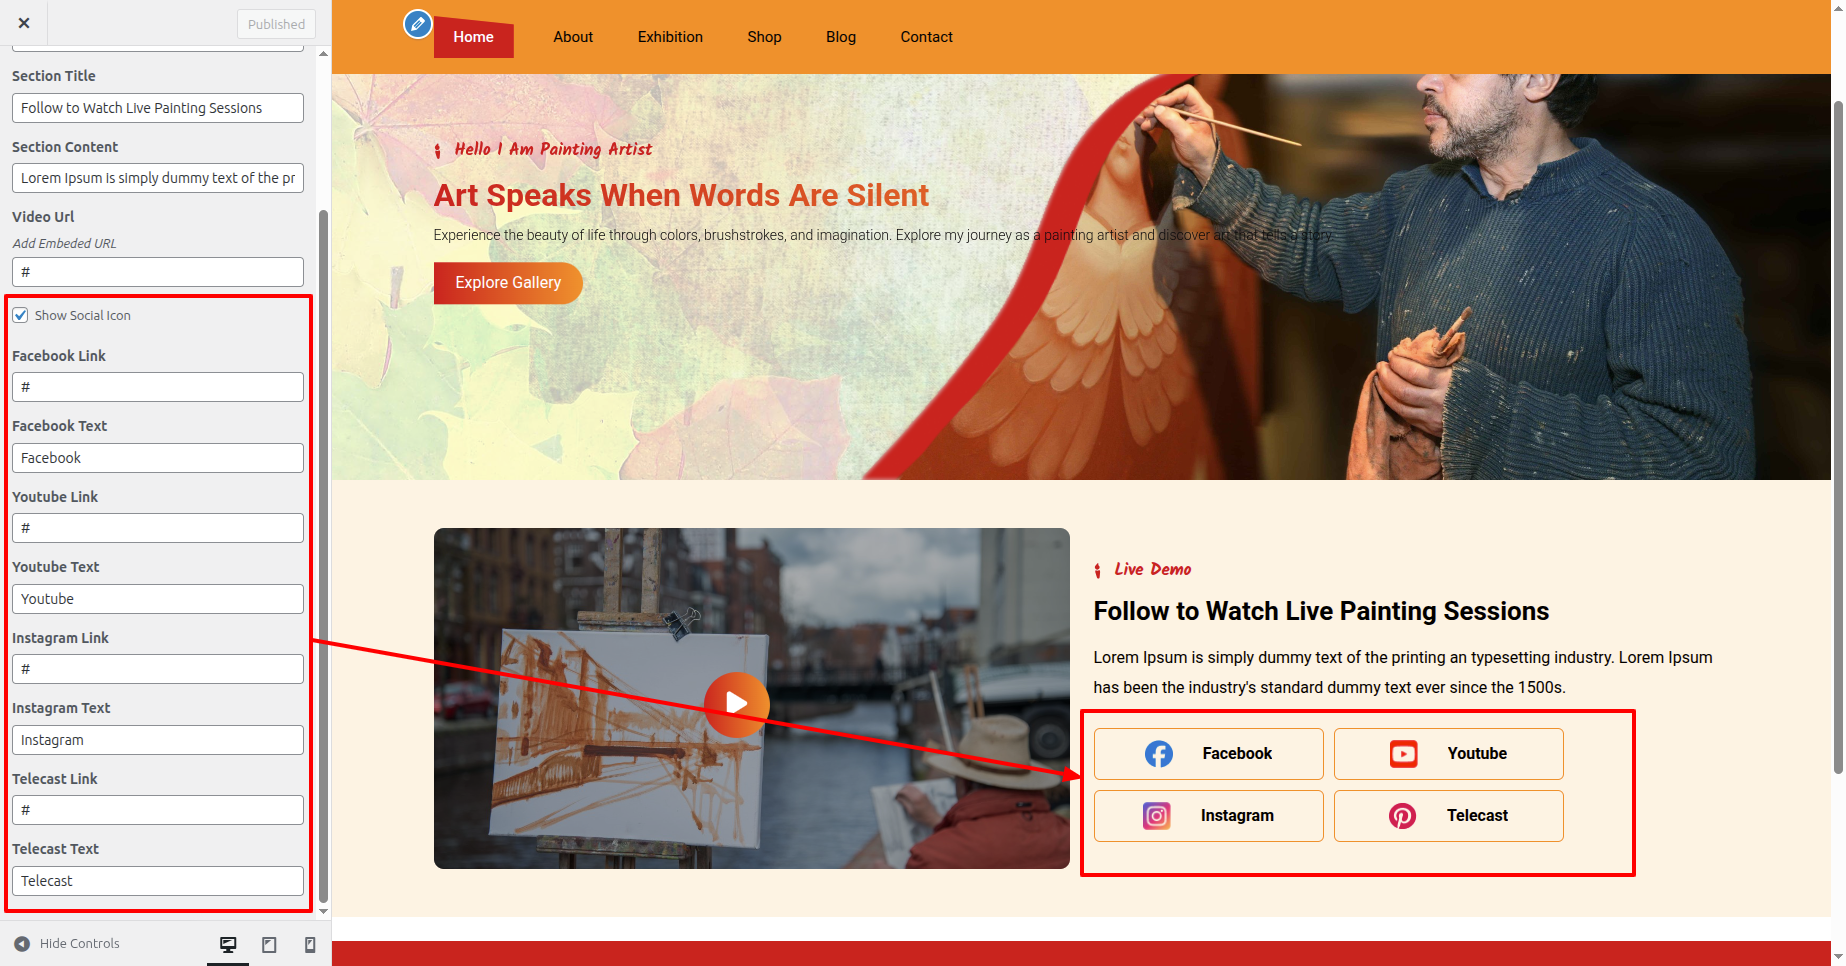This screenshot has height=966, width=1846.
Task: Click the Facebook logo icon in preview
Action: pos(1159,754)
